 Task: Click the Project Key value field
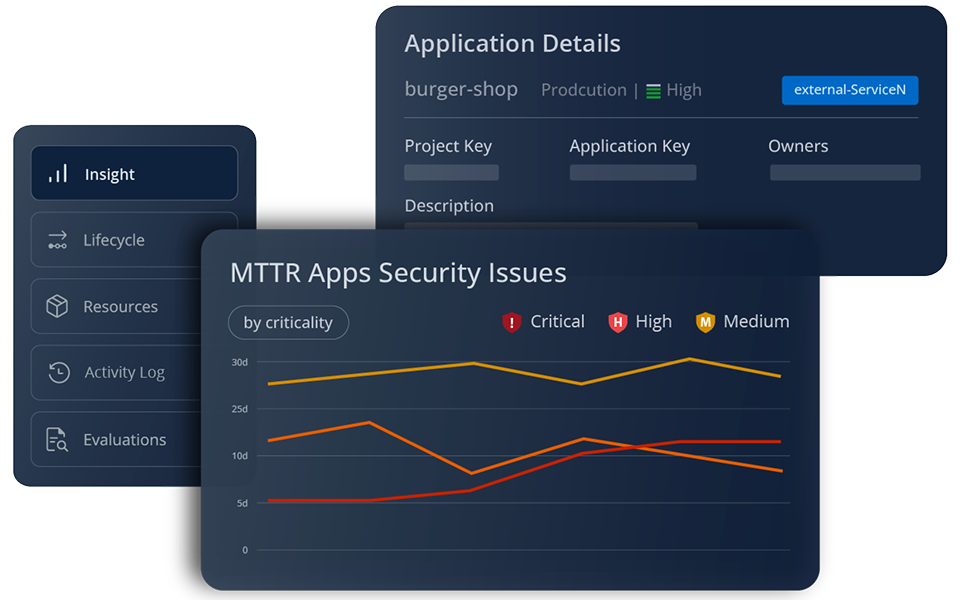click(451, 173)
